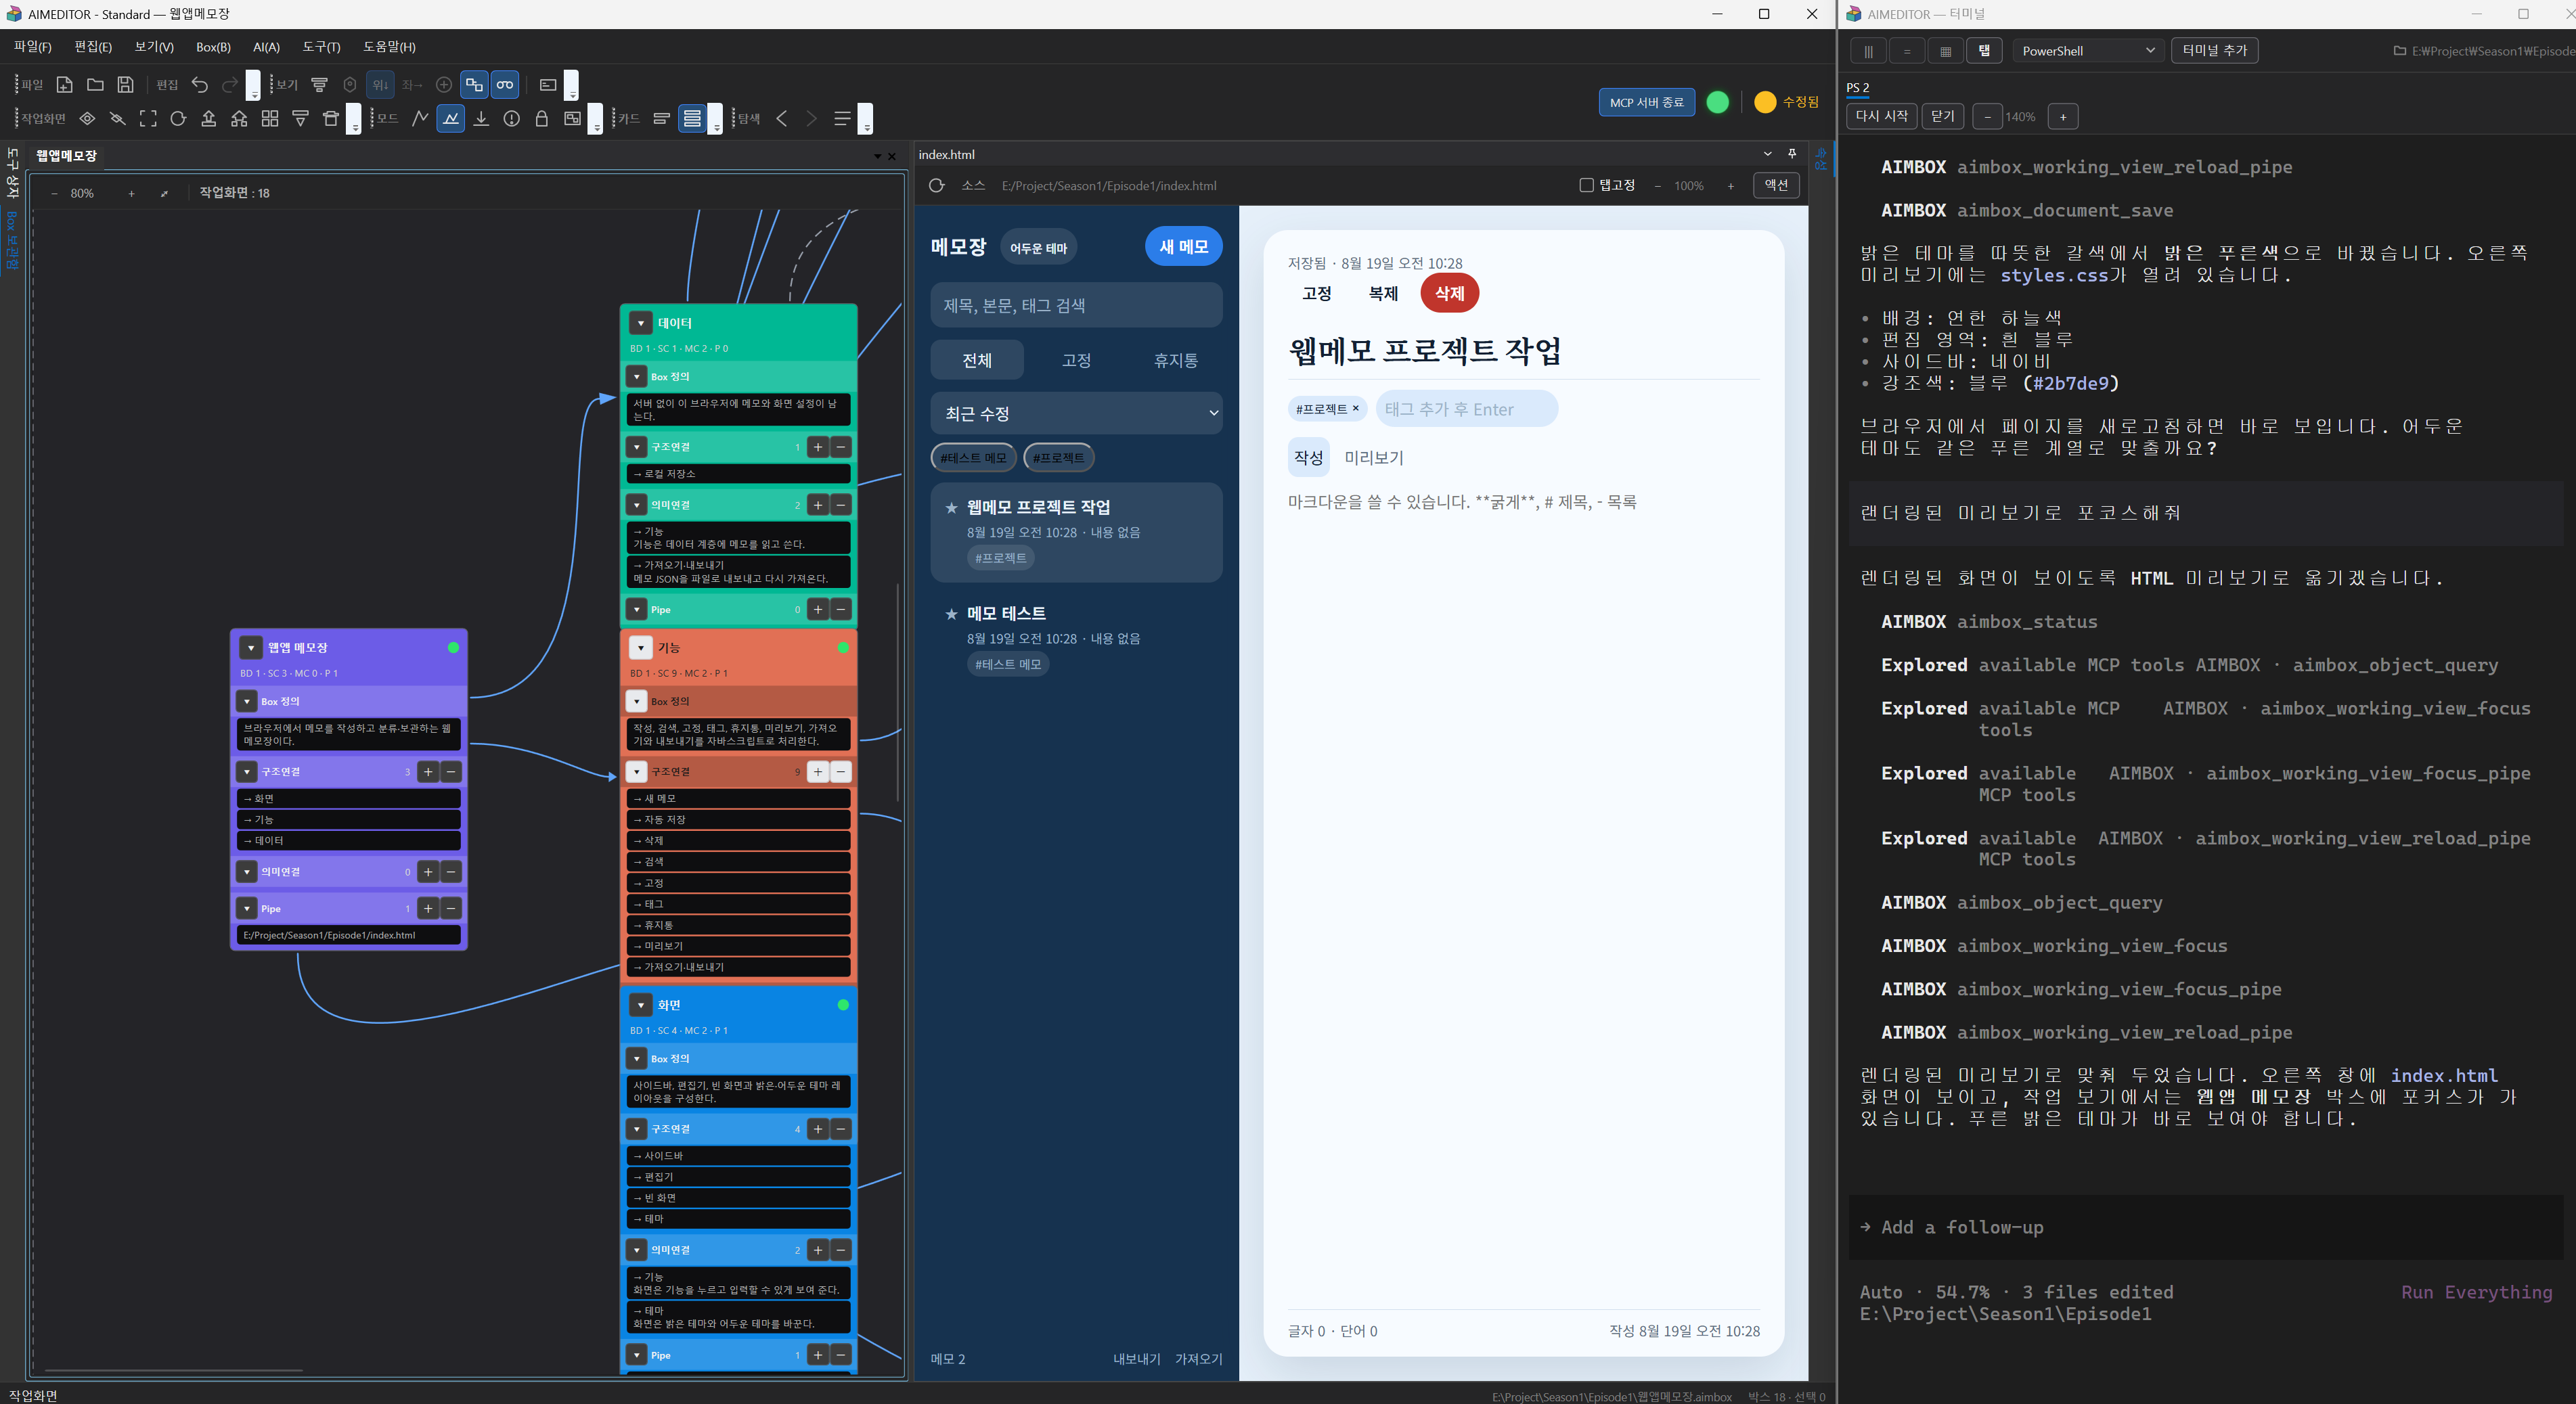Click the four-square grid layout icon

coord(270,119)
